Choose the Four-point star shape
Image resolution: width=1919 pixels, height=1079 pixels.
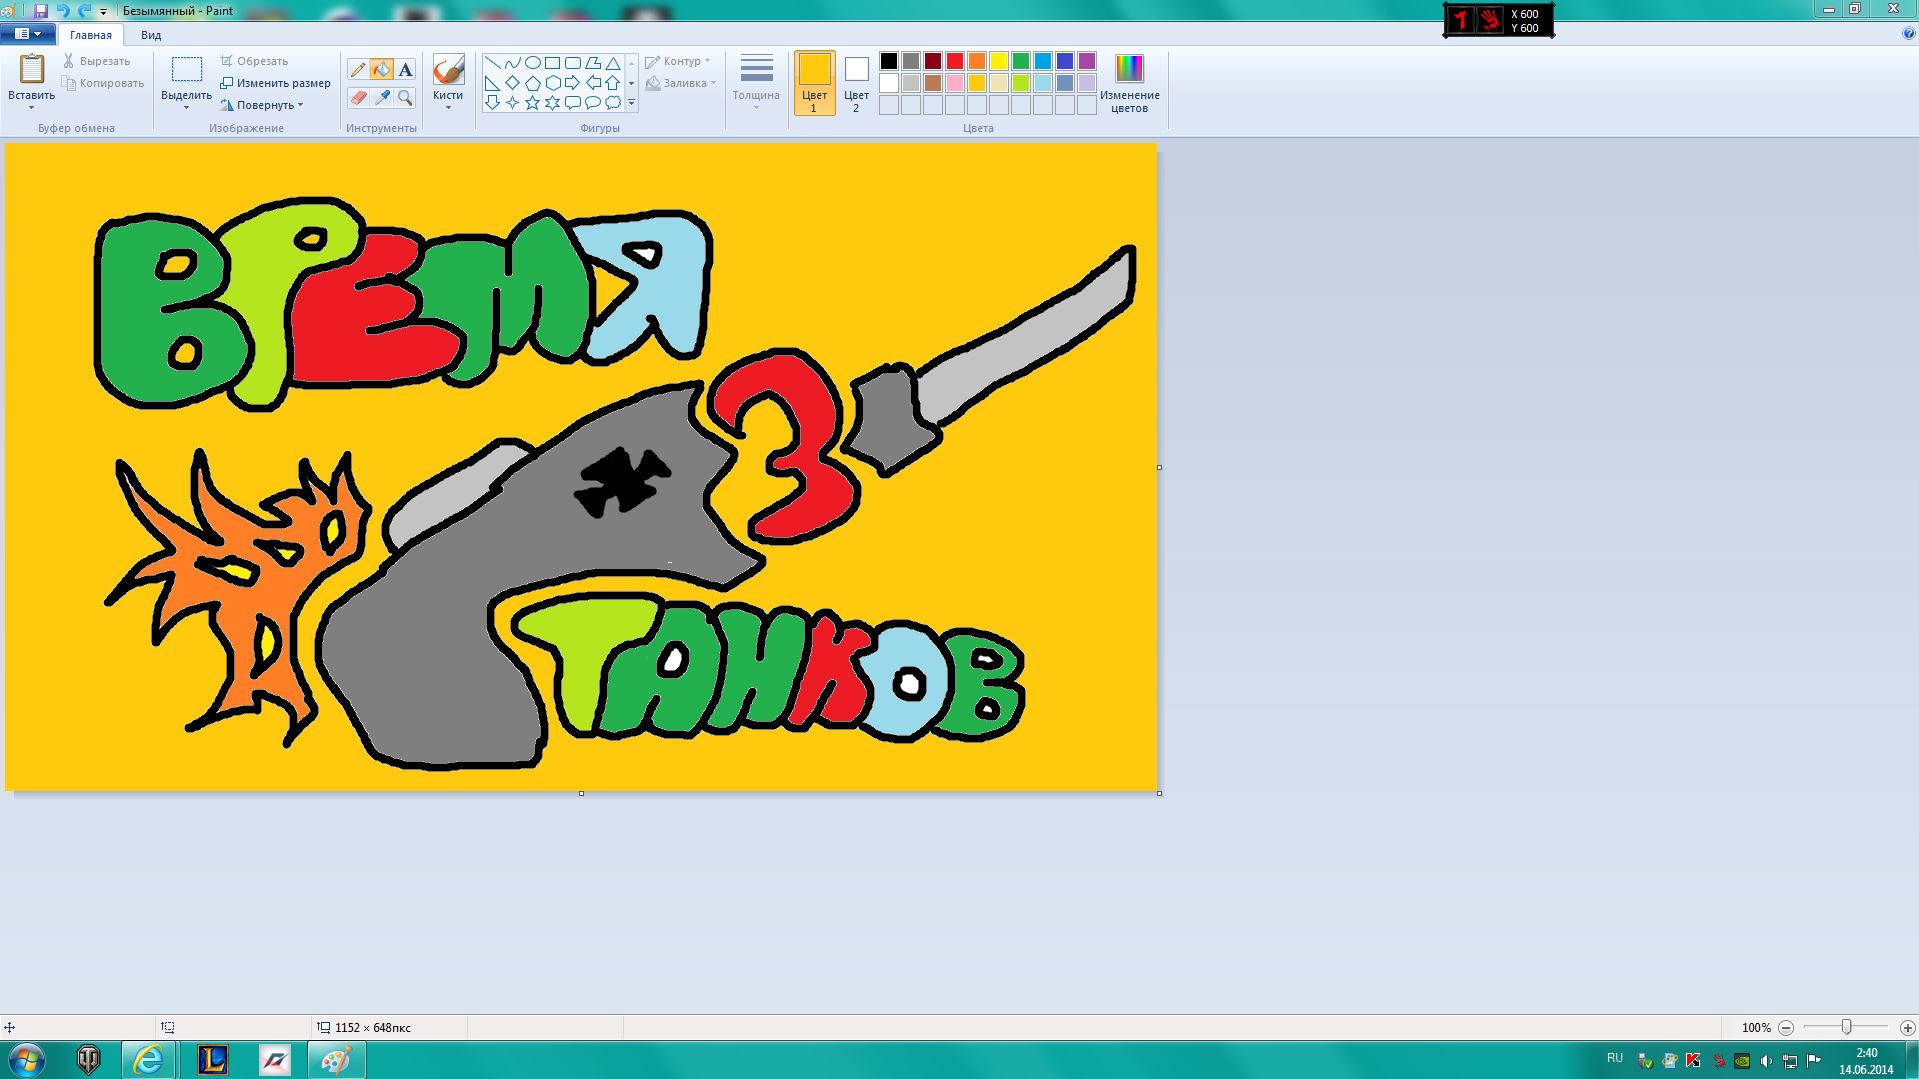[512, 102]
